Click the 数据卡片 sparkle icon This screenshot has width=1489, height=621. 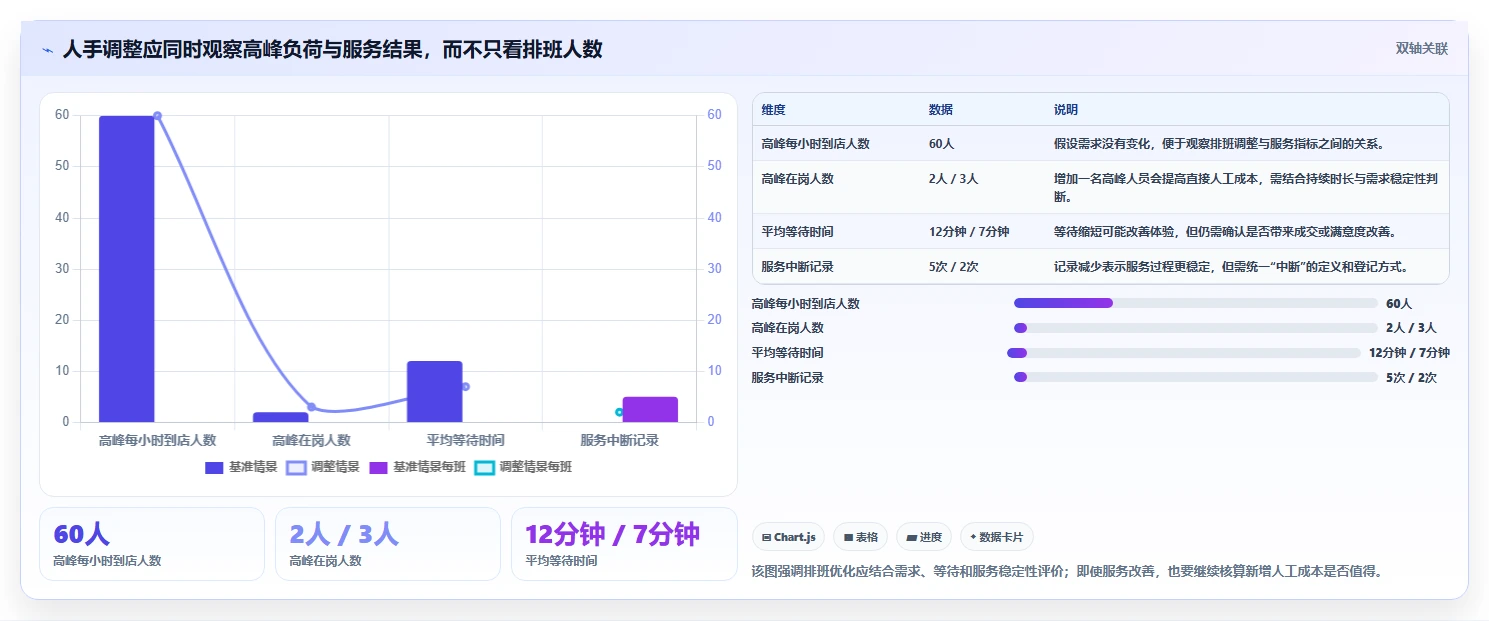coord(973,537)
